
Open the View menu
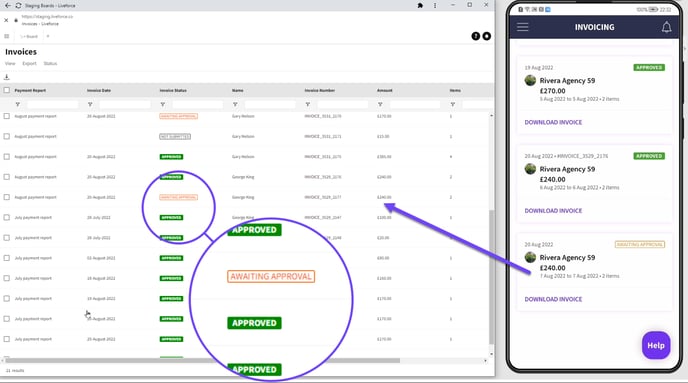[10, 64]
